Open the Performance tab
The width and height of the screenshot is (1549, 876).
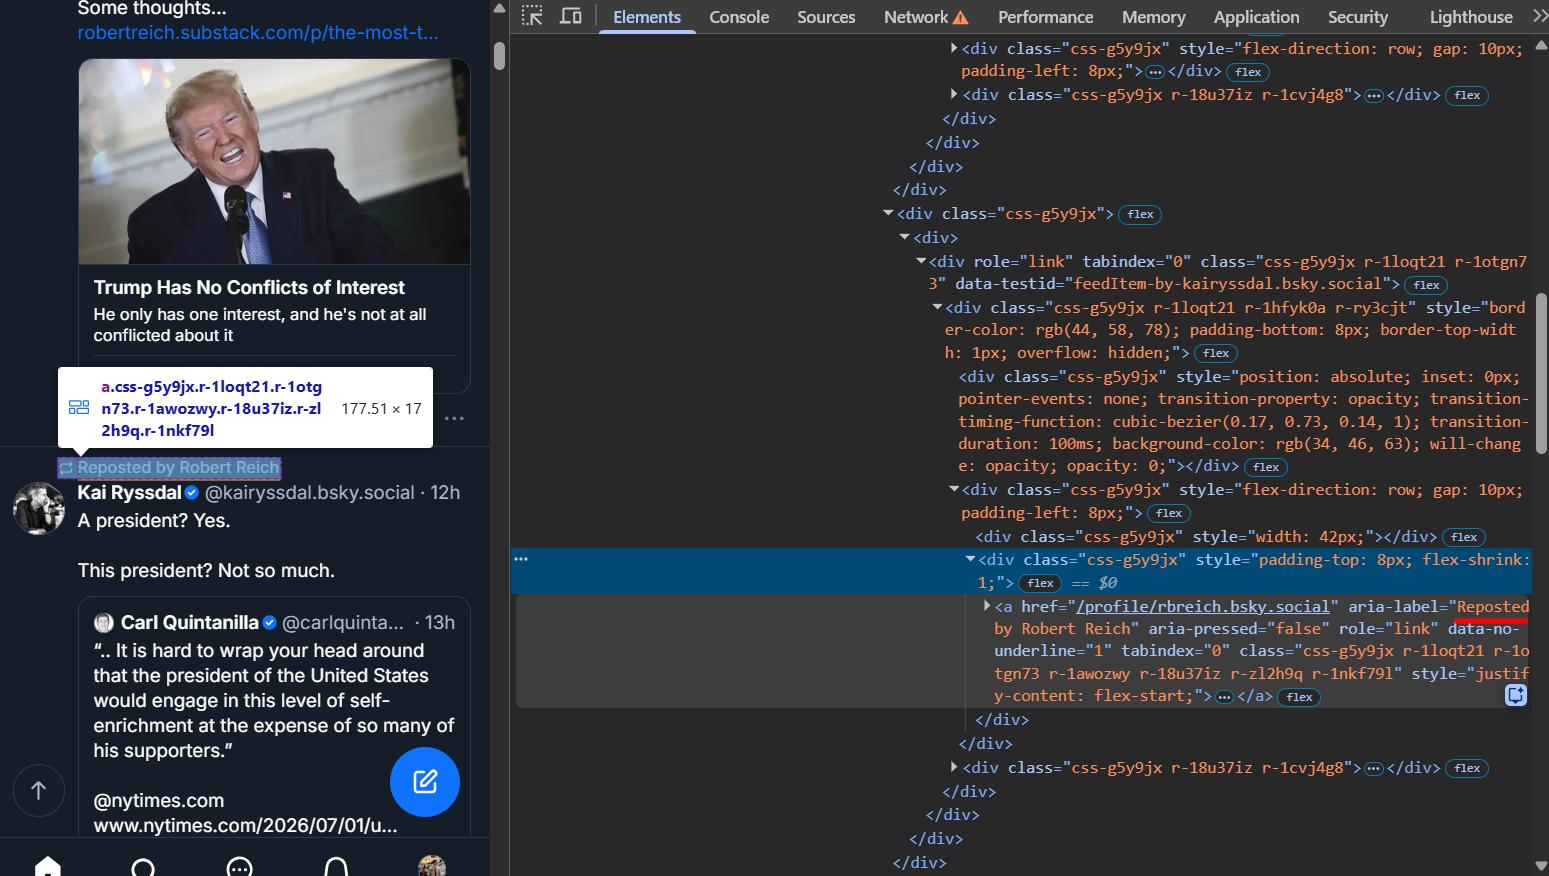[x=1046, y=17]
